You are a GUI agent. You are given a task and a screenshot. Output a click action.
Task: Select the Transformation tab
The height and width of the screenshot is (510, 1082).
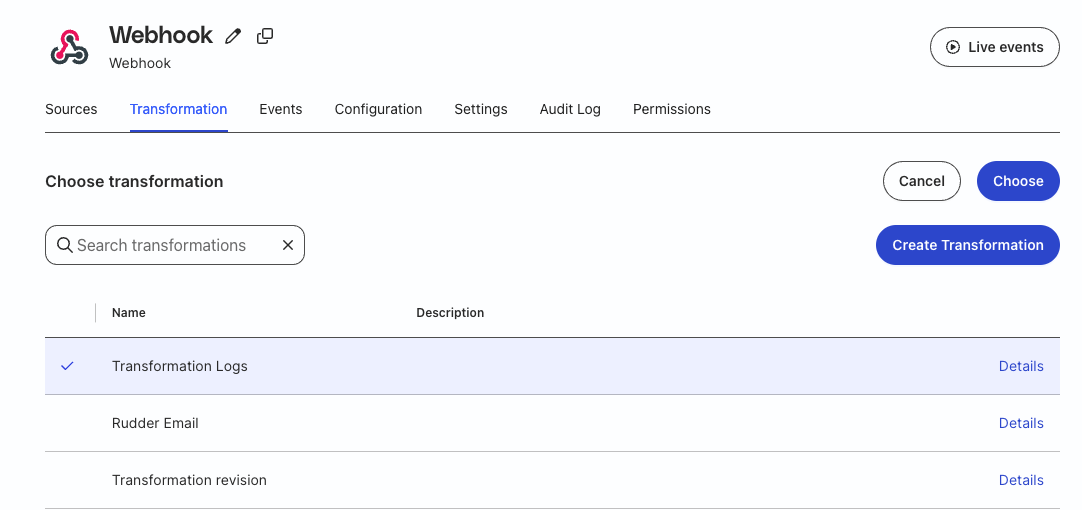(x=179, y=109)
